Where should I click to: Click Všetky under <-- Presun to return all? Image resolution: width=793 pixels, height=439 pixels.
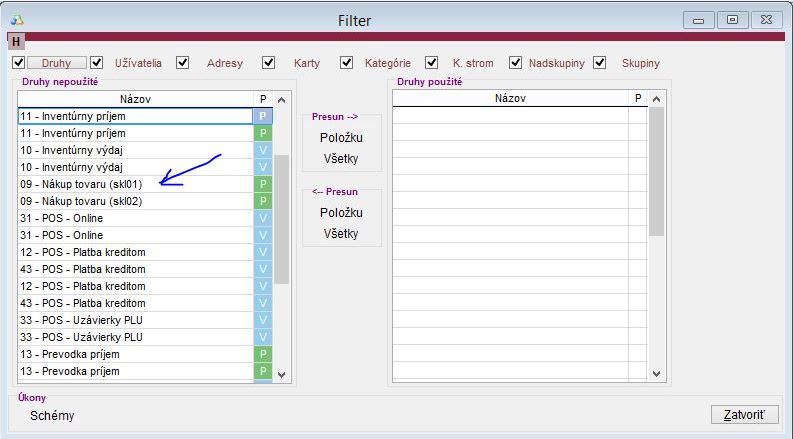341,233
